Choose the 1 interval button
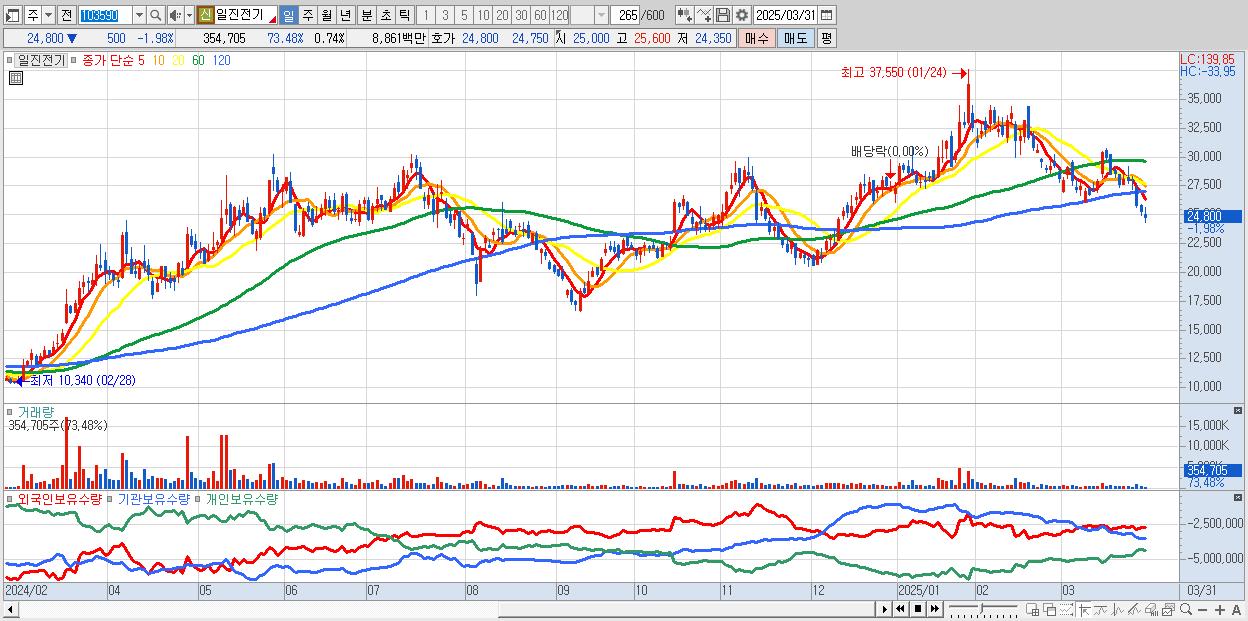 [426, 15]
